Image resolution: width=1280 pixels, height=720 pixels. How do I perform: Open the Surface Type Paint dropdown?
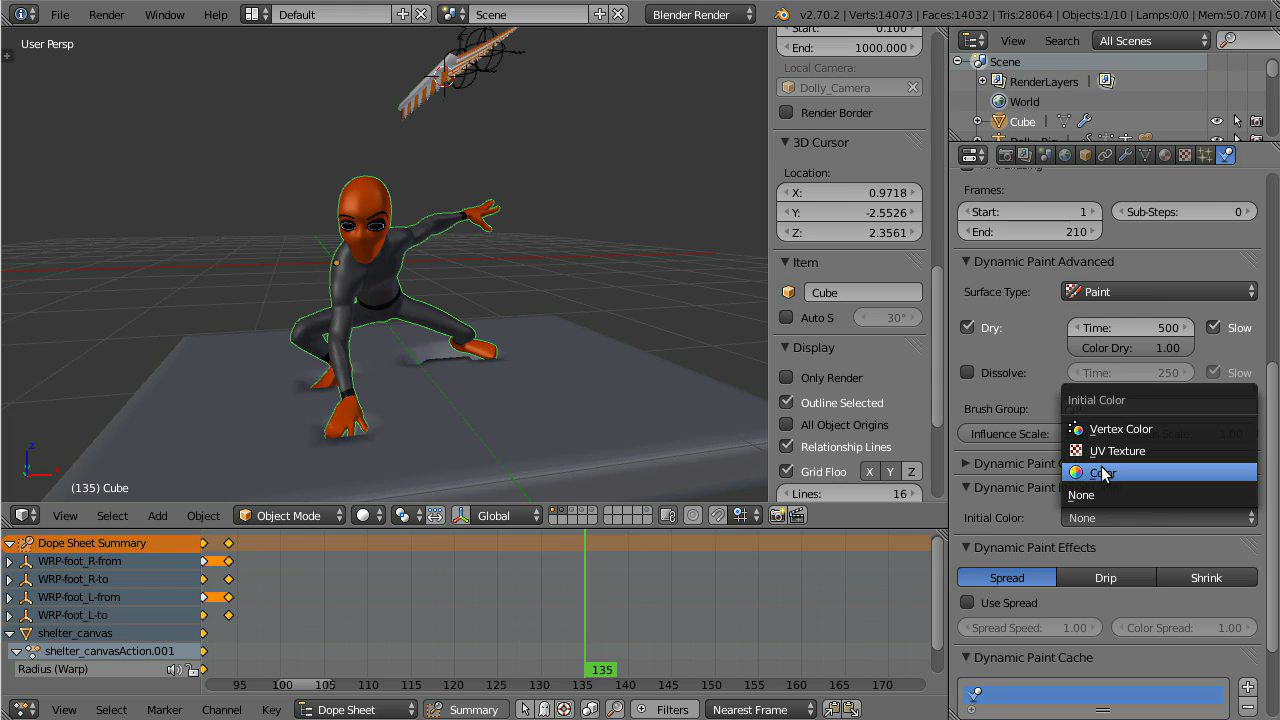click(1159, 291)
